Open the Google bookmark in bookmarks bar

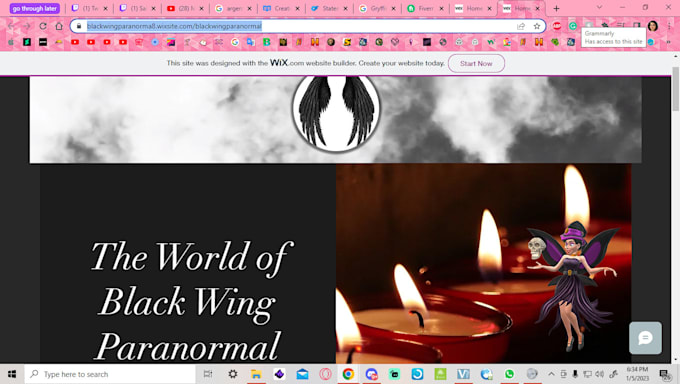tap(235, 42)
